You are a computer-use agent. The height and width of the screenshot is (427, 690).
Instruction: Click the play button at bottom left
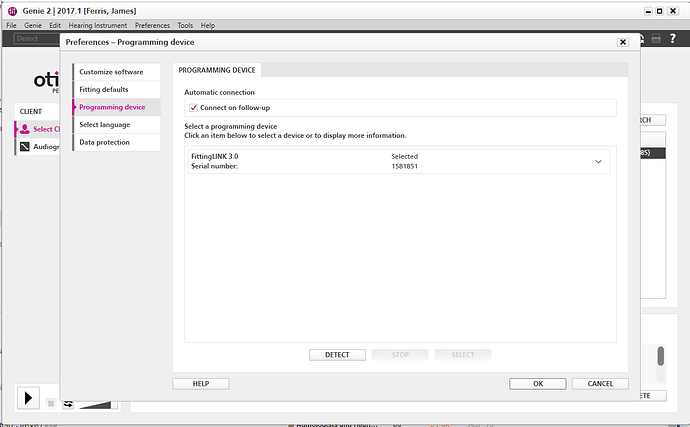tap(28, 398)
